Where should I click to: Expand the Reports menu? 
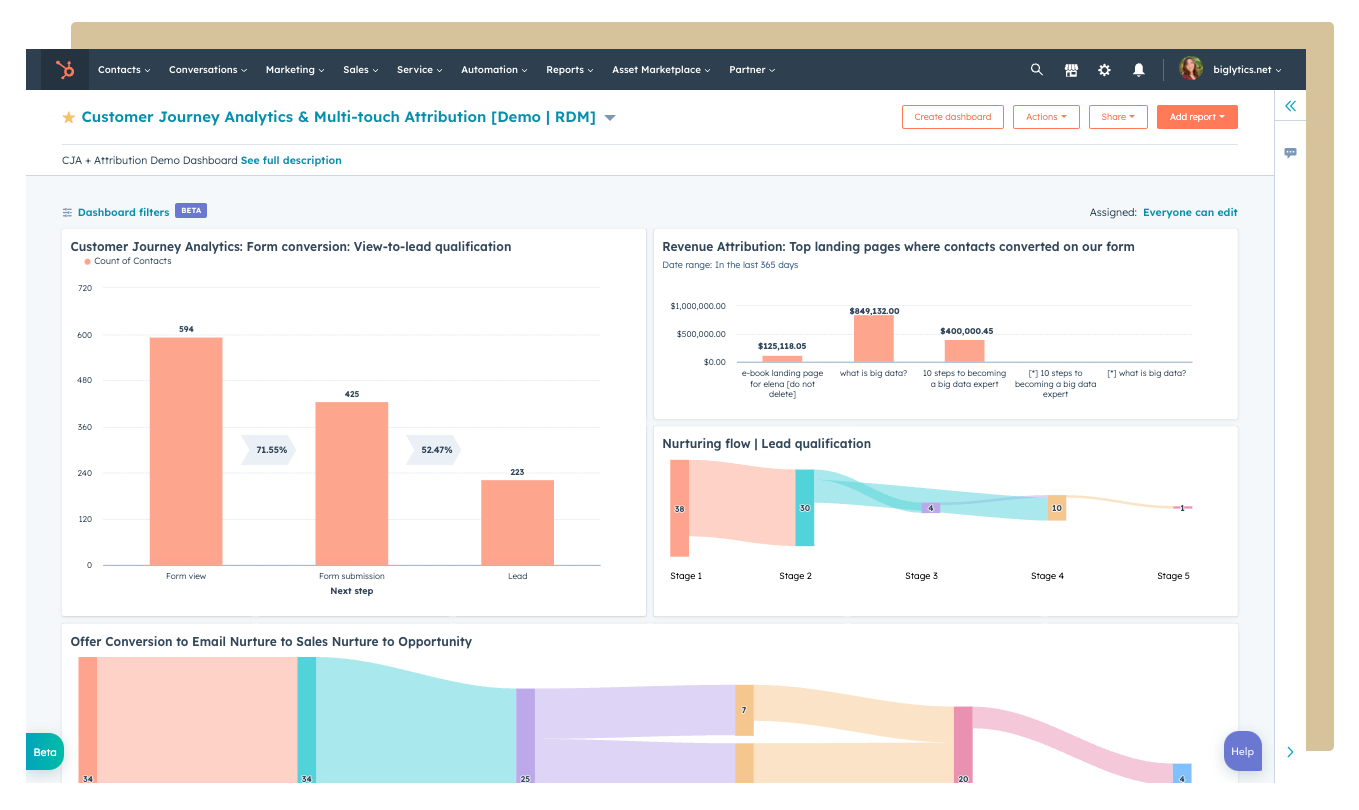tap(570, 70)
